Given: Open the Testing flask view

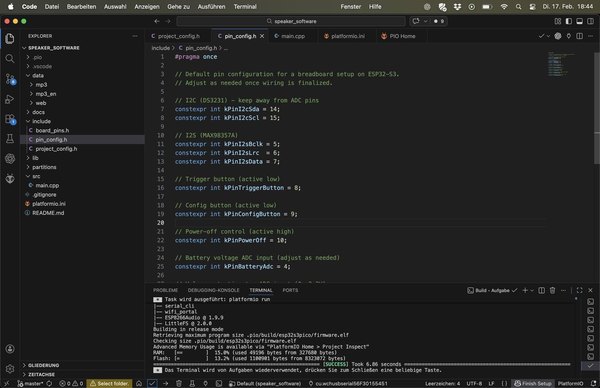Looking at the screenshot, I should (x=10, y=139).
